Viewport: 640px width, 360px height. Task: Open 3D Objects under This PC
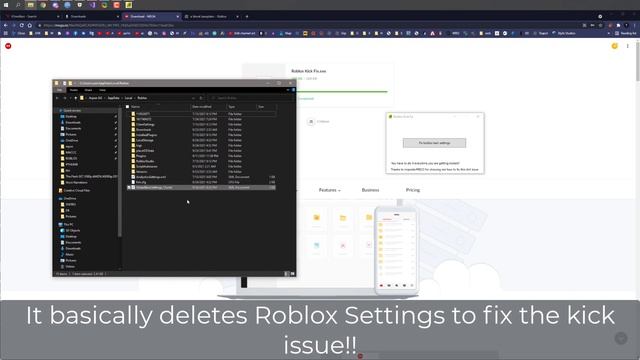coord(73,231)
